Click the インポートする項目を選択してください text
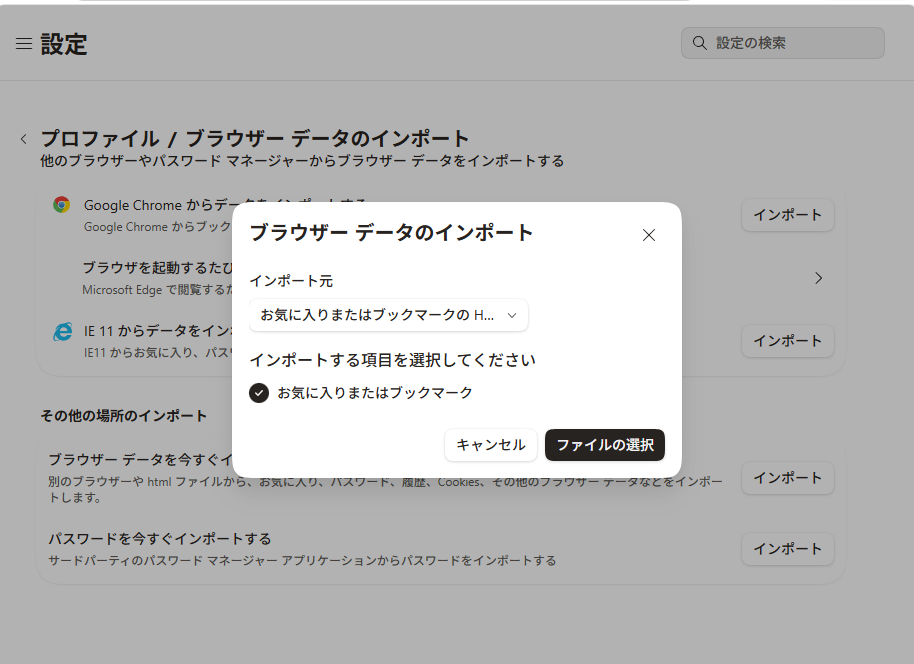Screen dimensions: 914x664 tap(392, 360)
